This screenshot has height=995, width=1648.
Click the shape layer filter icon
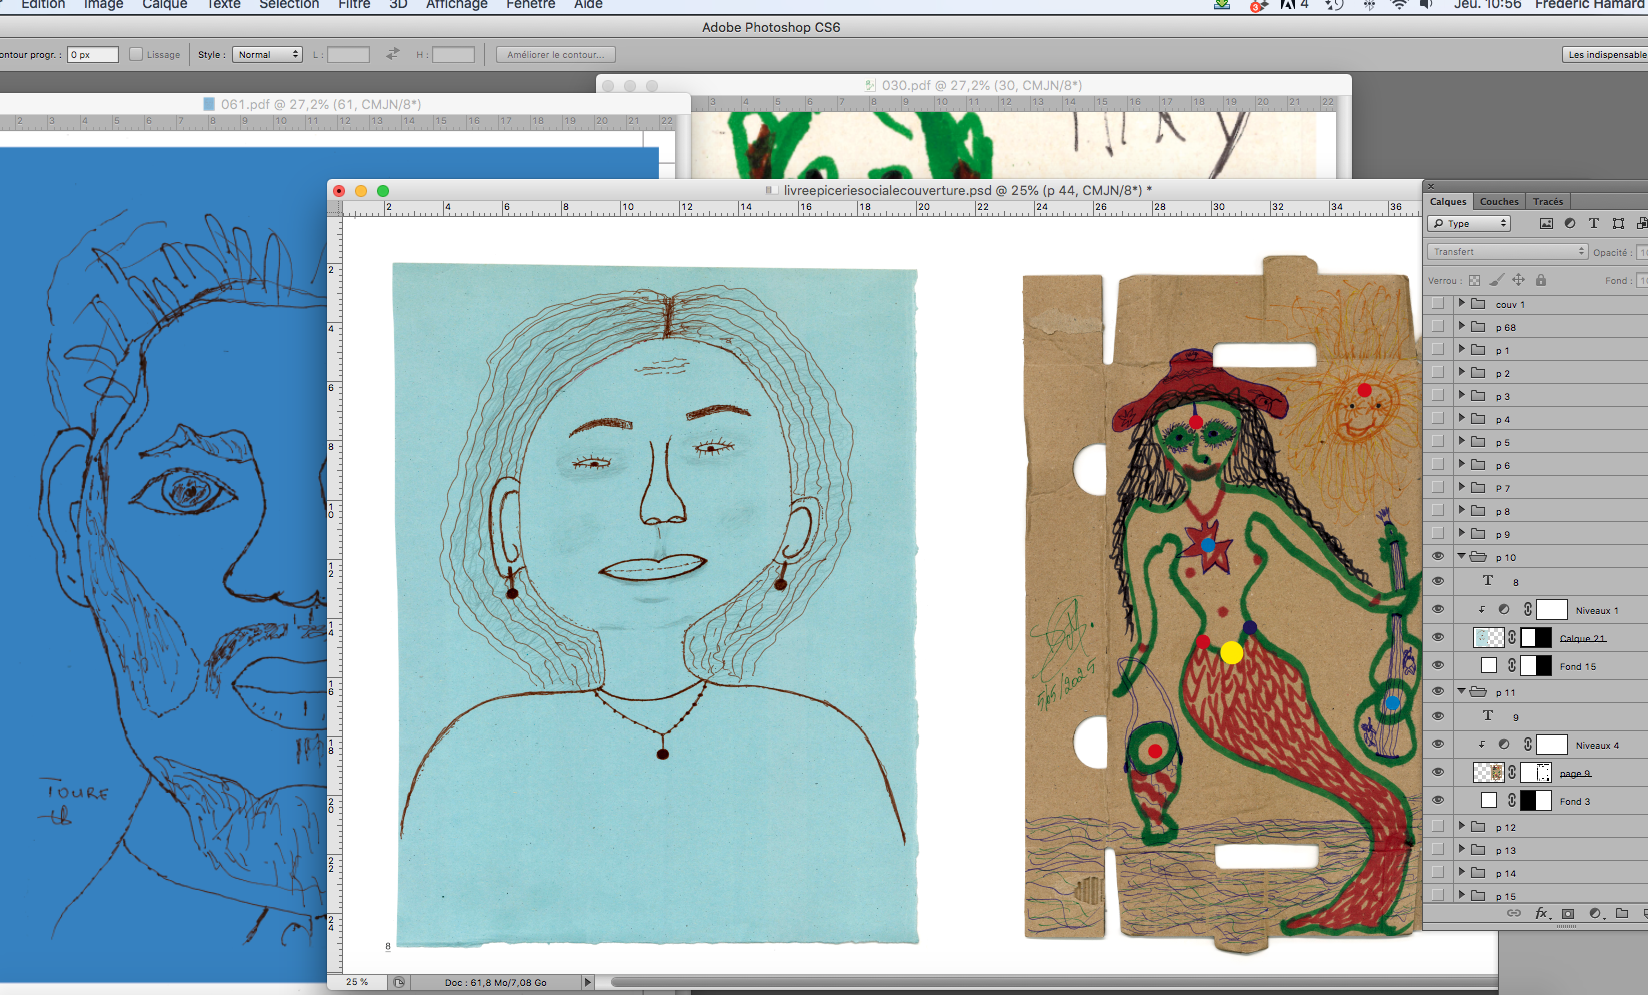pos(1618,224)
